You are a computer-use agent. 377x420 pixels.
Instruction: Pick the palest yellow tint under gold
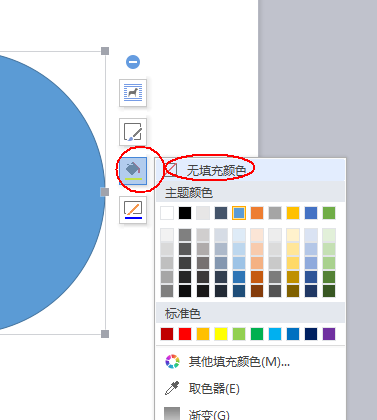coord(293,235)
